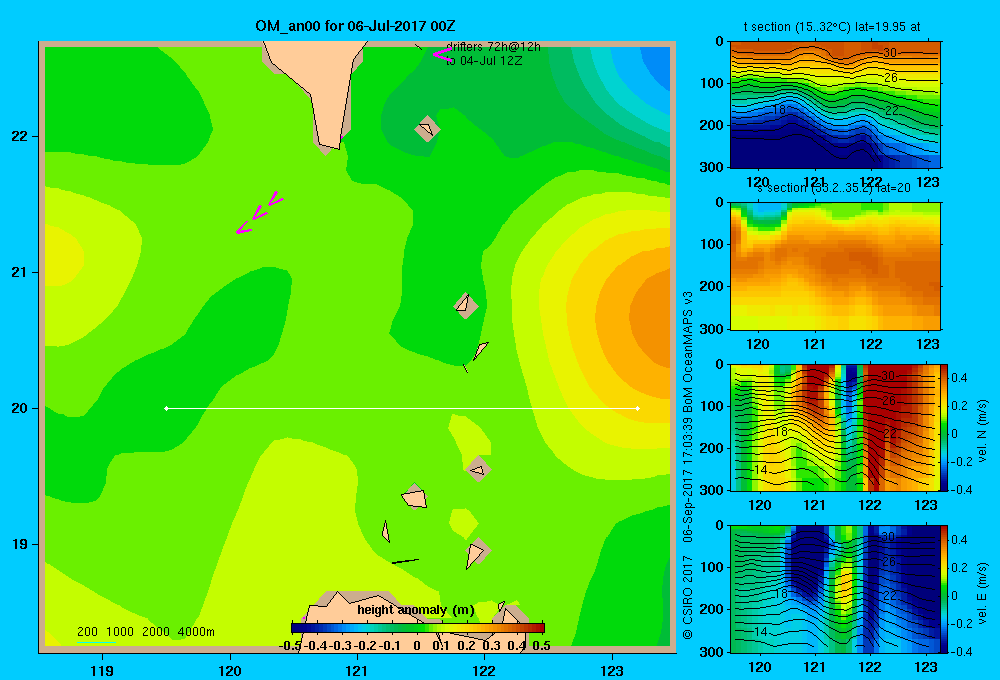Click the "200 1000 2000 4000m" depth contour legend
The image size is (1000, 680).
(x=145, y=632)
